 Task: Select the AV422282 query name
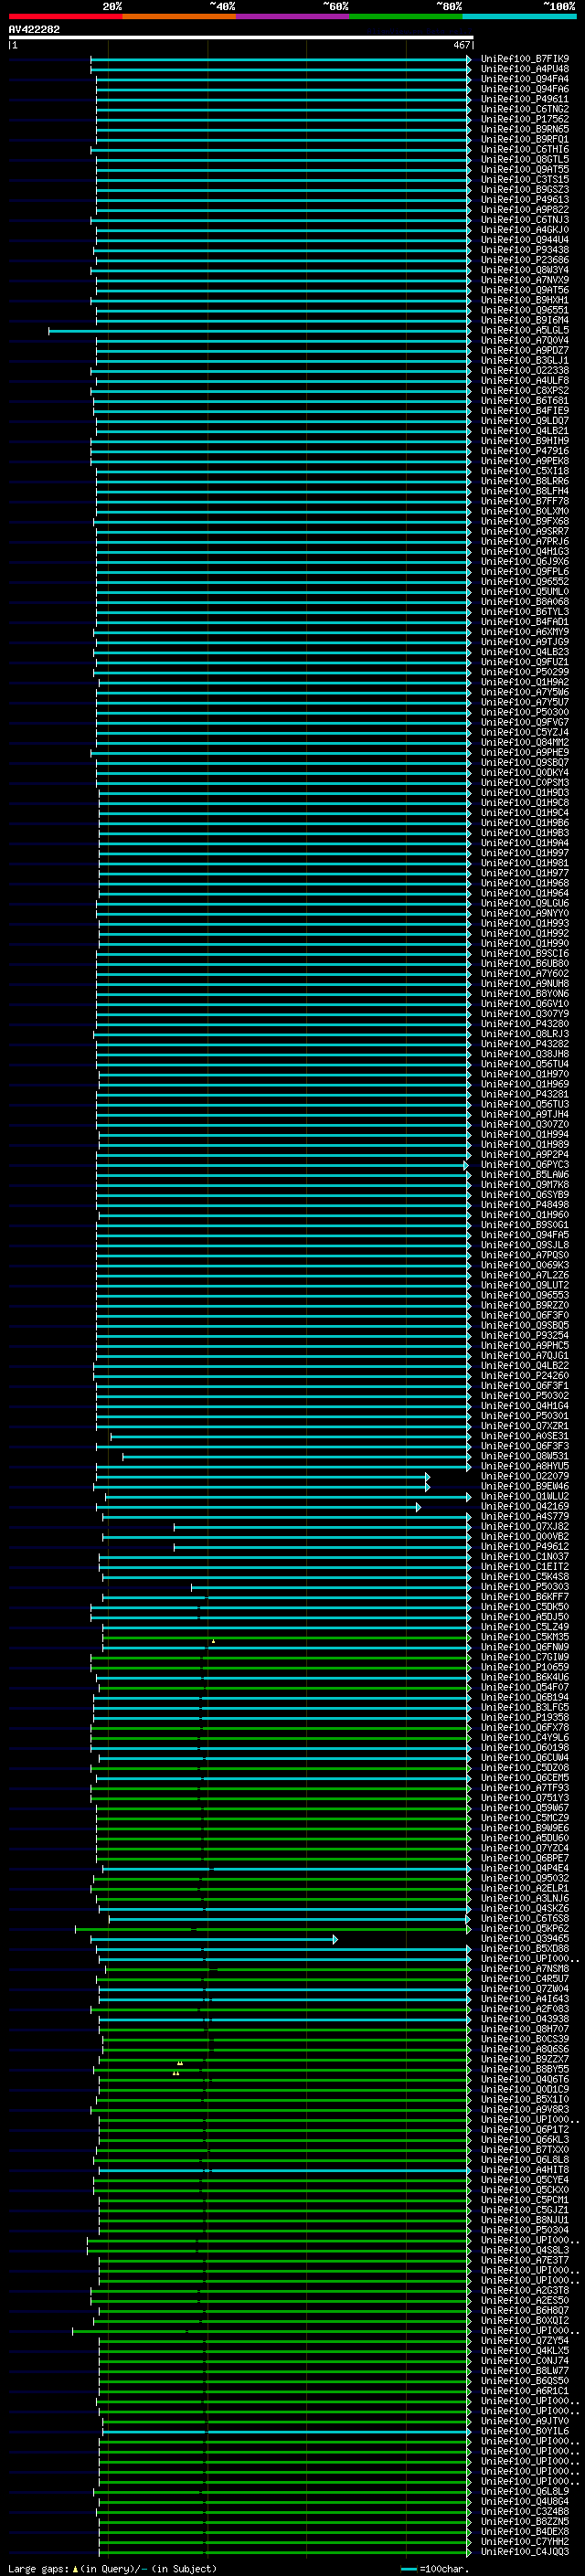[x=34, y=29]
